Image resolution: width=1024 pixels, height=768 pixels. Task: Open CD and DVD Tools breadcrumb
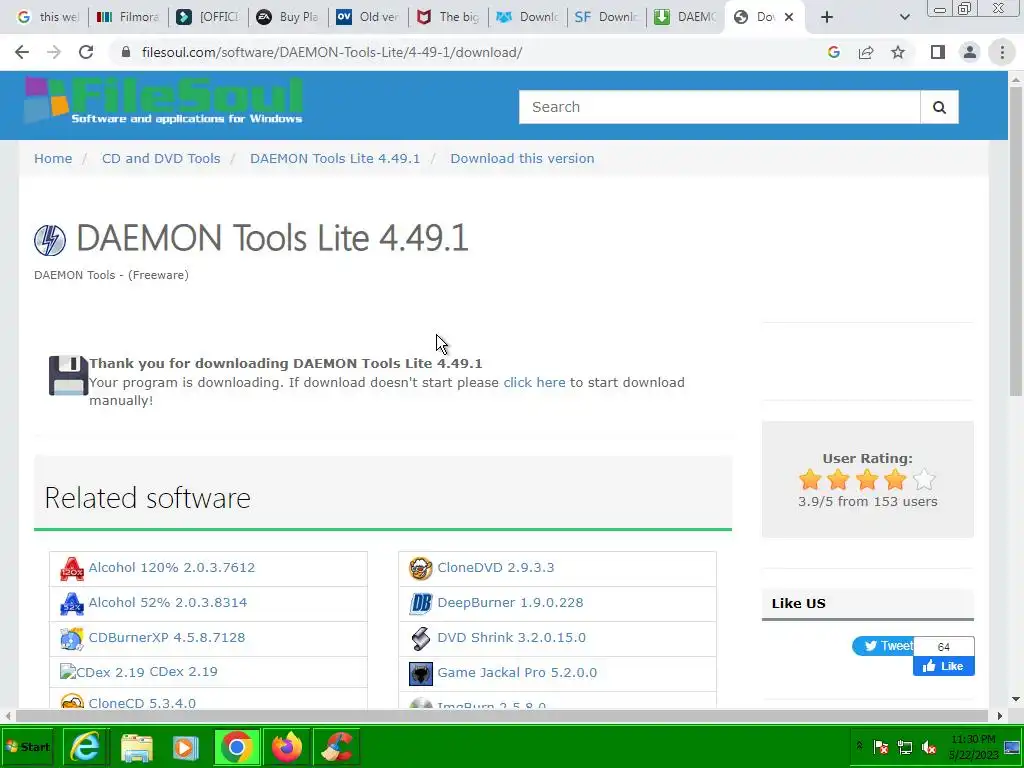(x=161, y=159)
